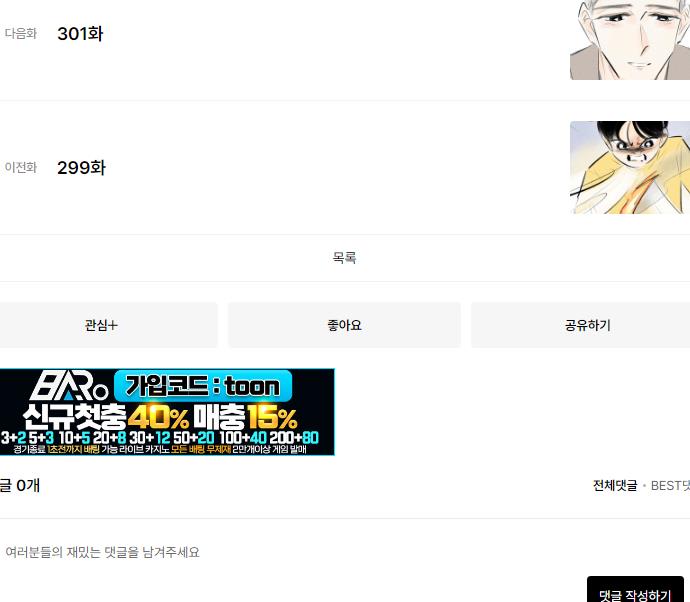690x602 pixels.
Task: Click the comment count 0개 heading
Action: pyautogui.click(x=20, y=486)
